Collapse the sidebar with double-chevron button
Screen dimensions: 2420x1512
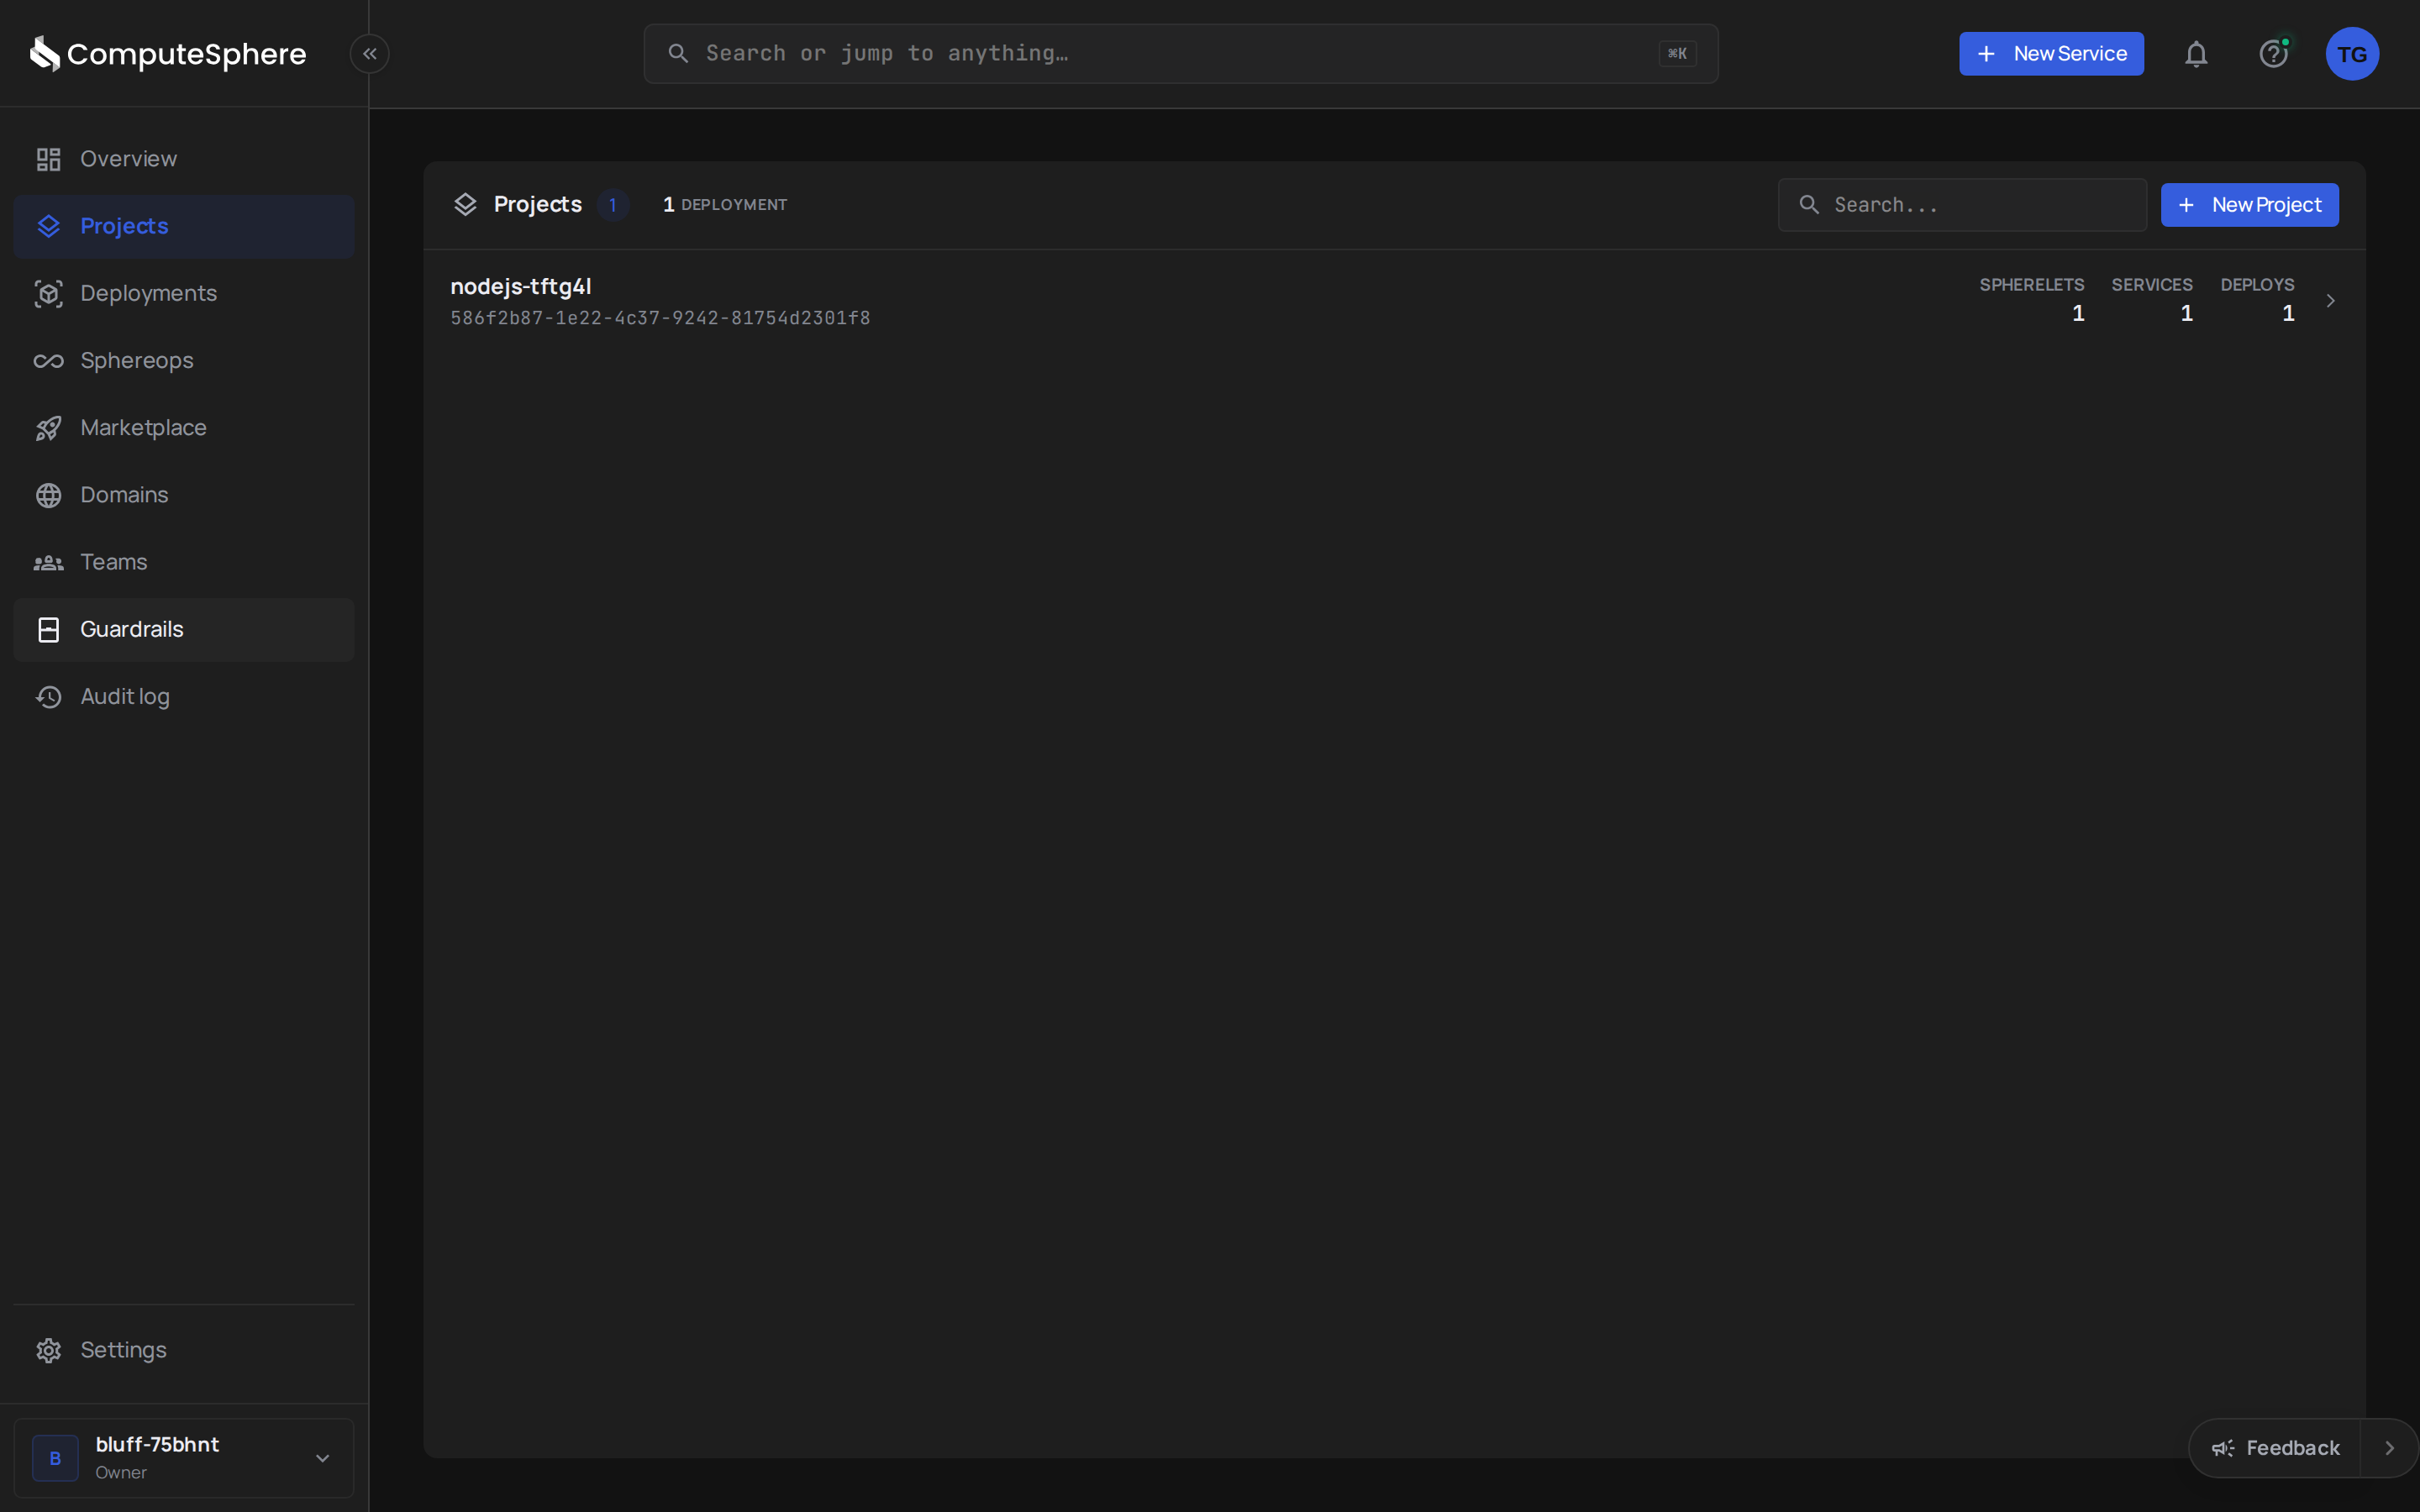(x=370, y=54)
